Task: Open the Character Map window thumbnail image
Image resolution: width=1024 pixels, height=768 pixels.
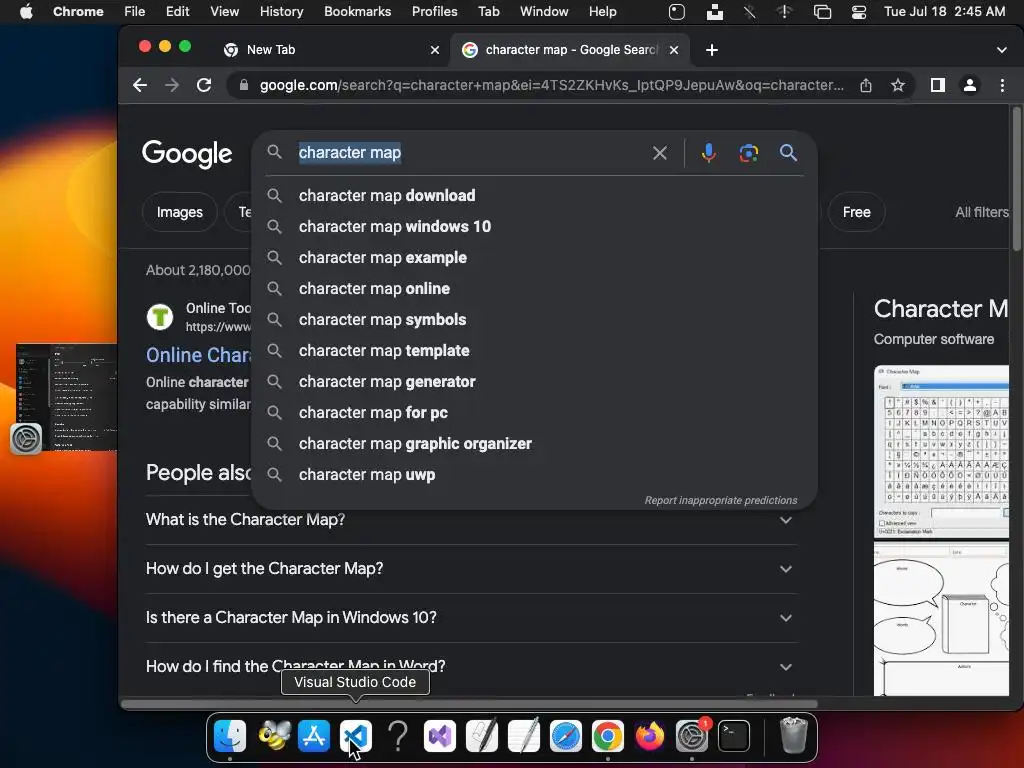Action: click(941, 452)
